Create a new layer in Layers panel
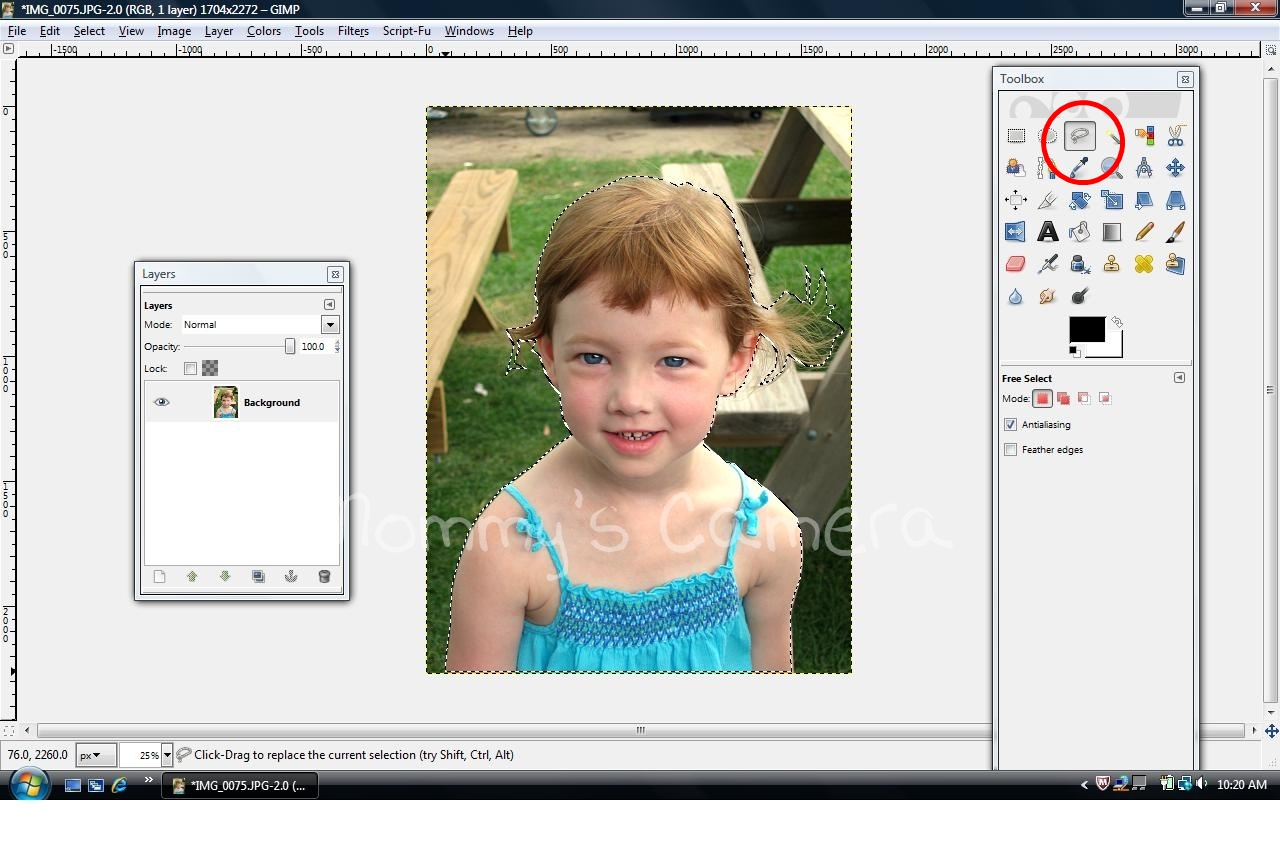This screenshot has height=852, width=1280. click(159, 576)
